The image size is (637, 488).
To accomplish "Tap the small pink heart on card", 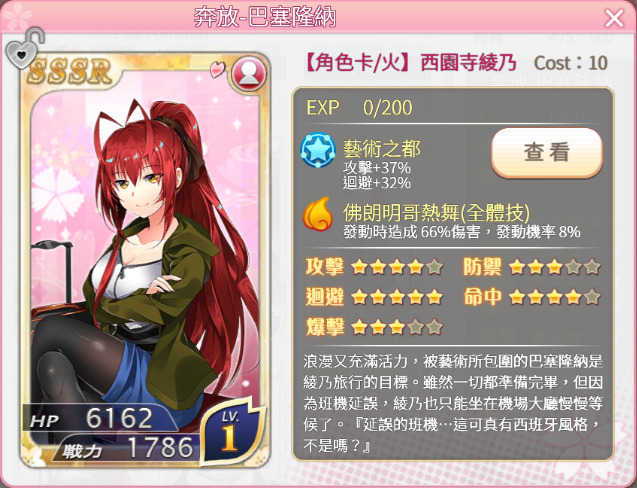I will click(x=217, y=69).
